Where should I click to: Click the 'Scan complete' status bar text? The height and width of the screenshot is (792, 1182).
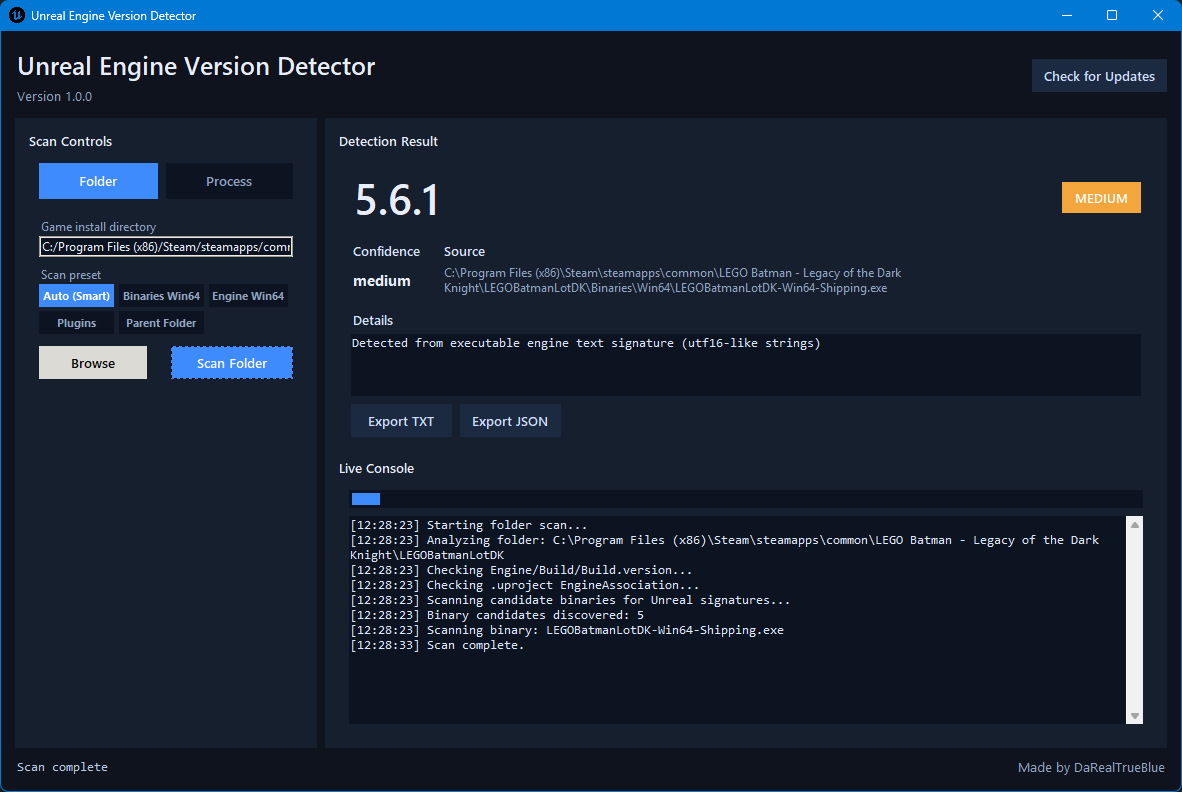pyautogui.click(x=63, y=766)
